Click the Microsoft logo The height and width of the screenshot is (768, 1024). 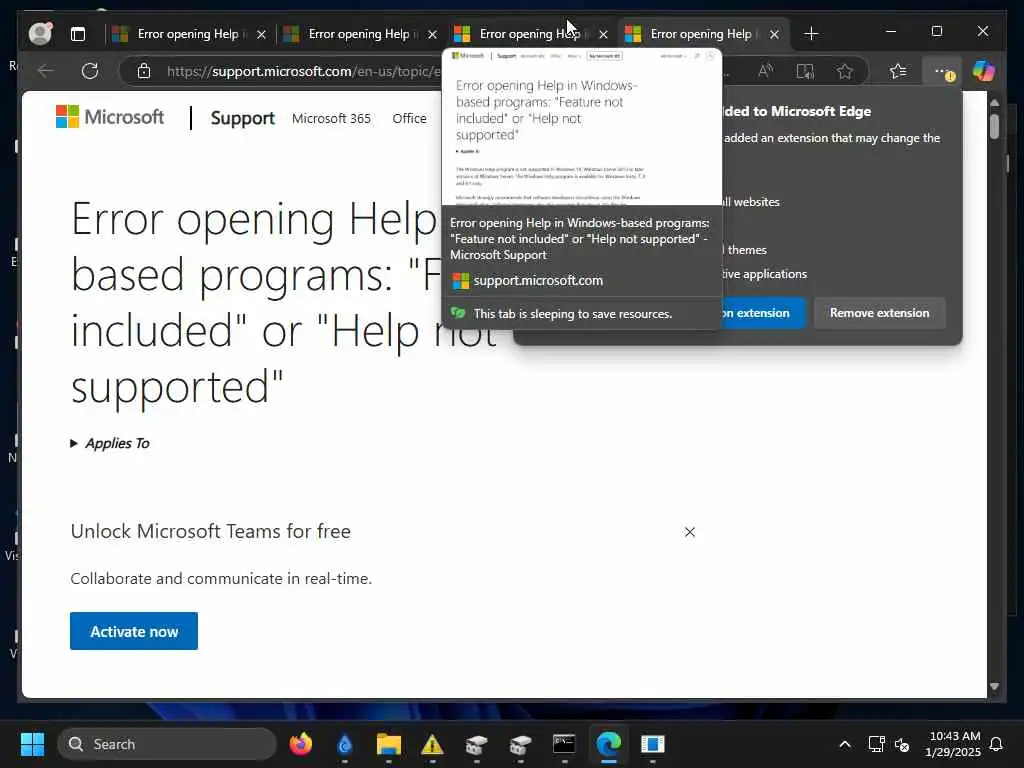tap(110, 117)
